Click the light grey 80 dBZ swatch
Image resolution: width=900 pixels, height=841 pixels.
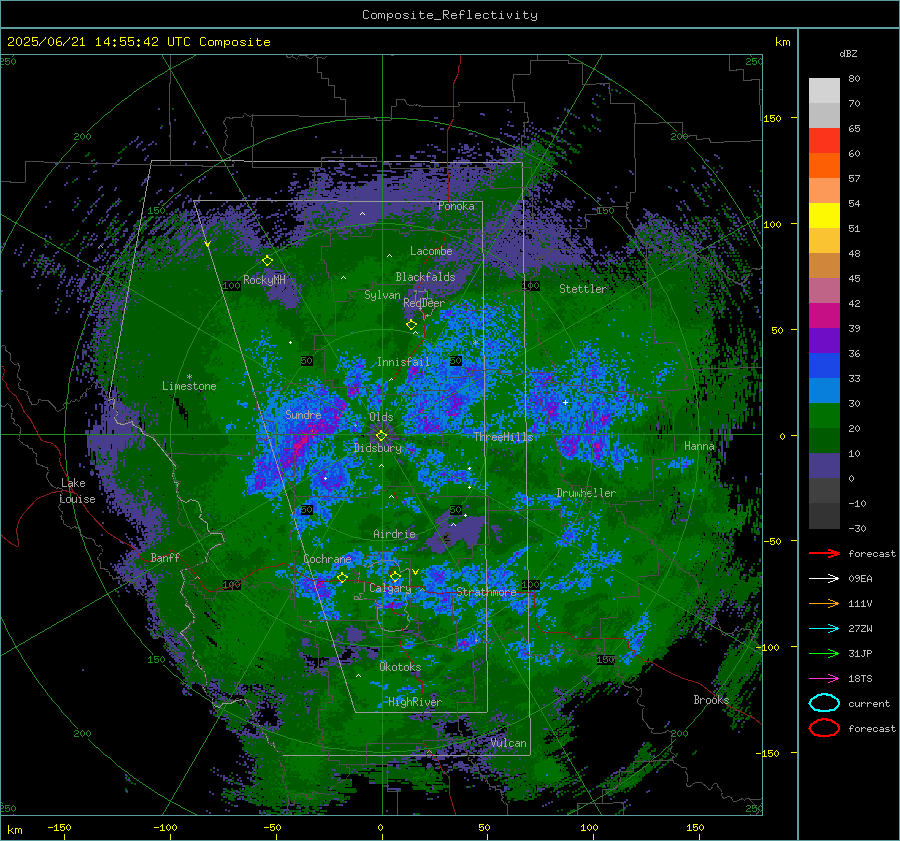[824, 90]
